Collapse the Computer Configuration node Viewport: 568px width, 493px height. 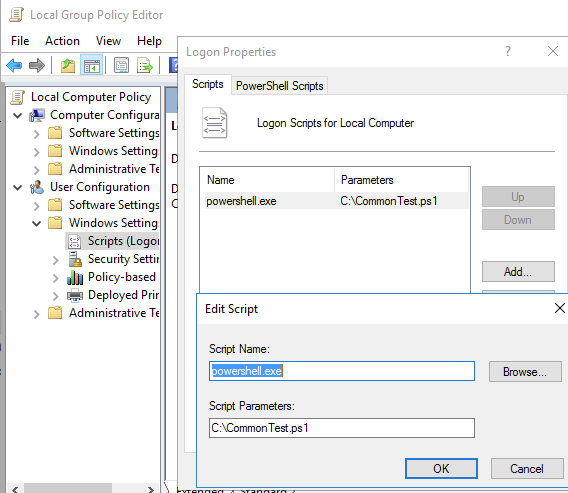point(17,115)
